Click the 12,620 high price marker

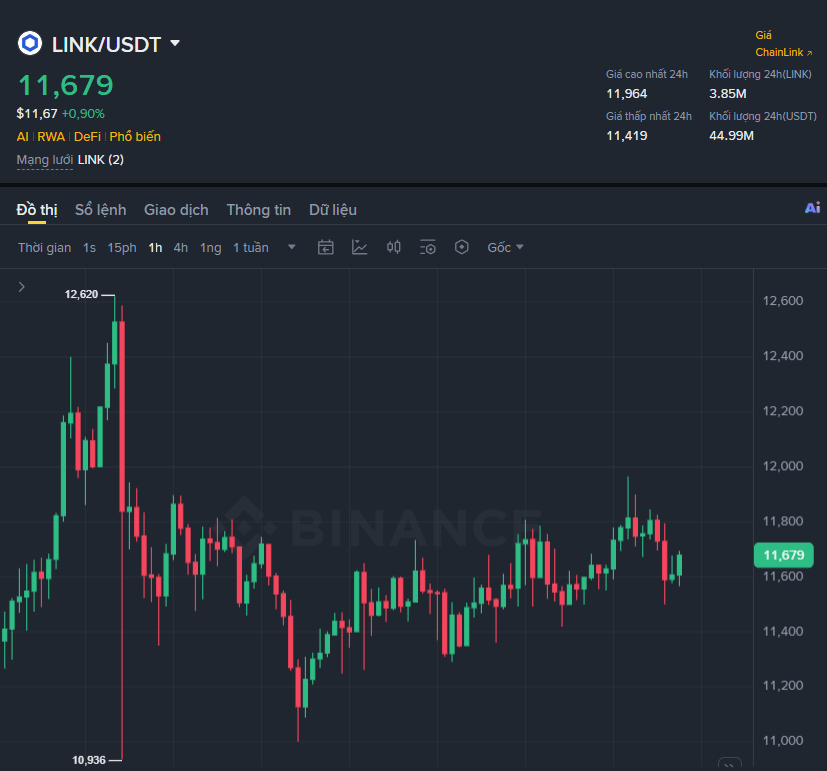81,294
